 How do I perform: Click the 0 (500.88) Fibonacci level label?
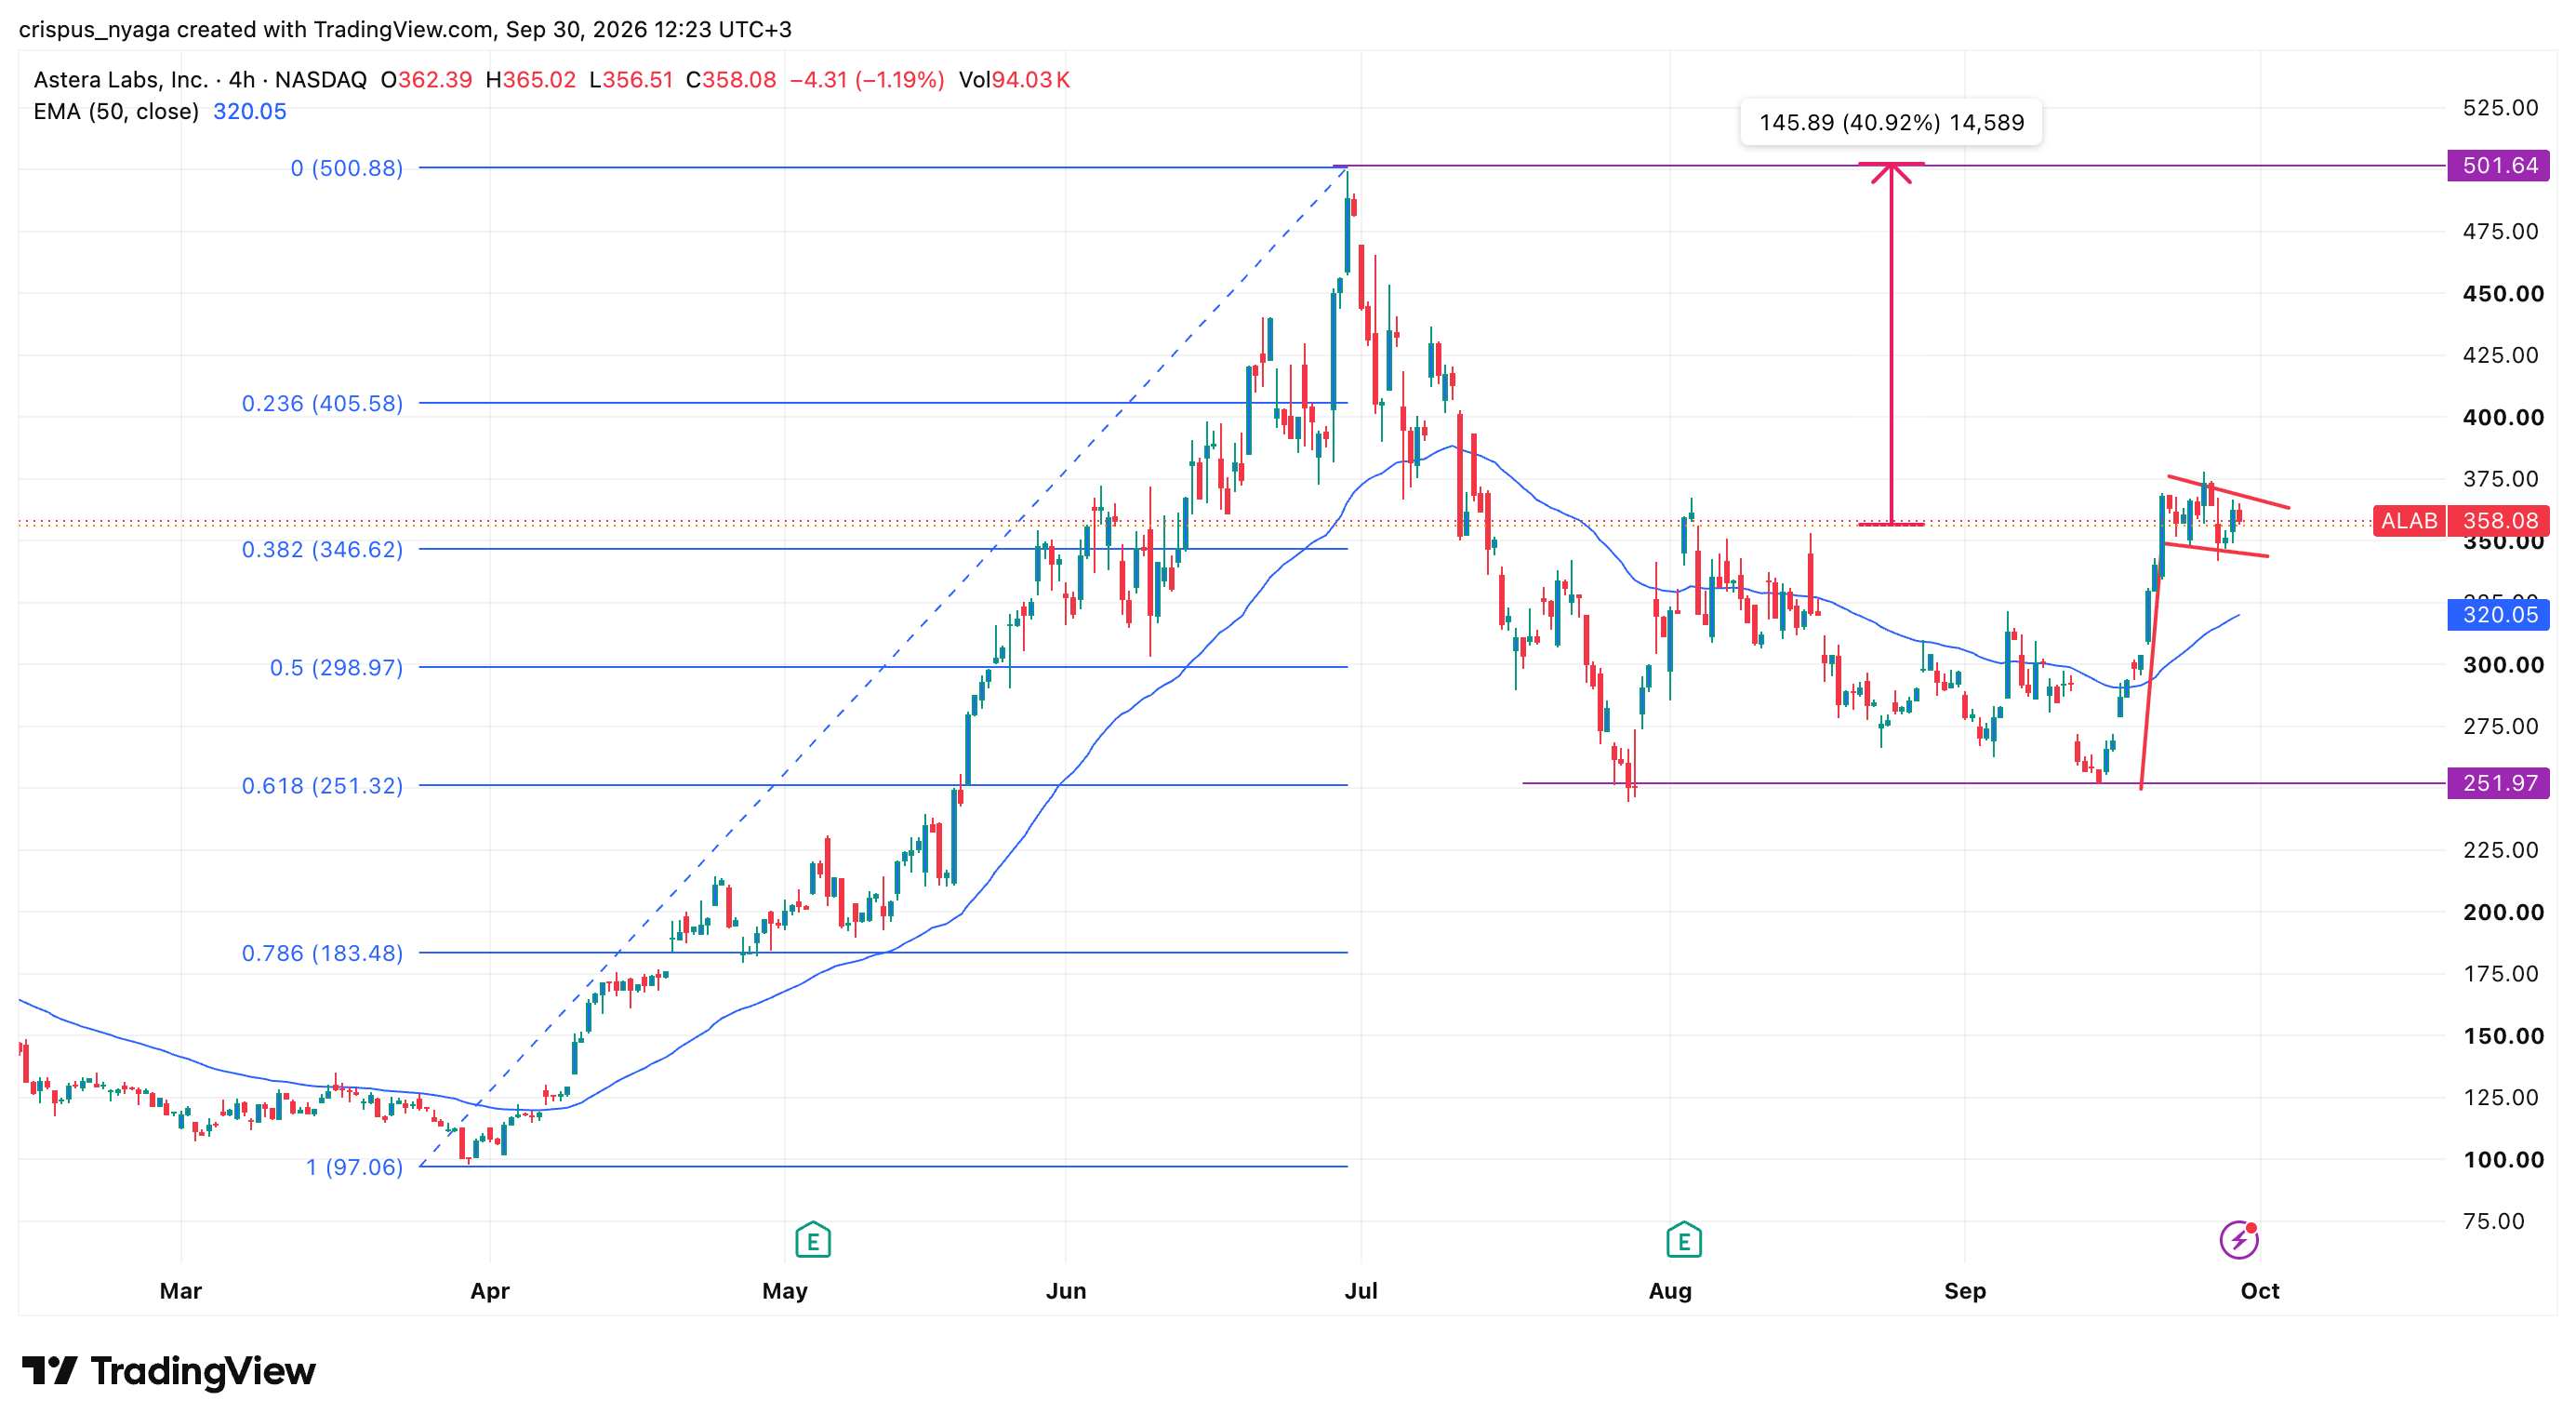point(347,168)
